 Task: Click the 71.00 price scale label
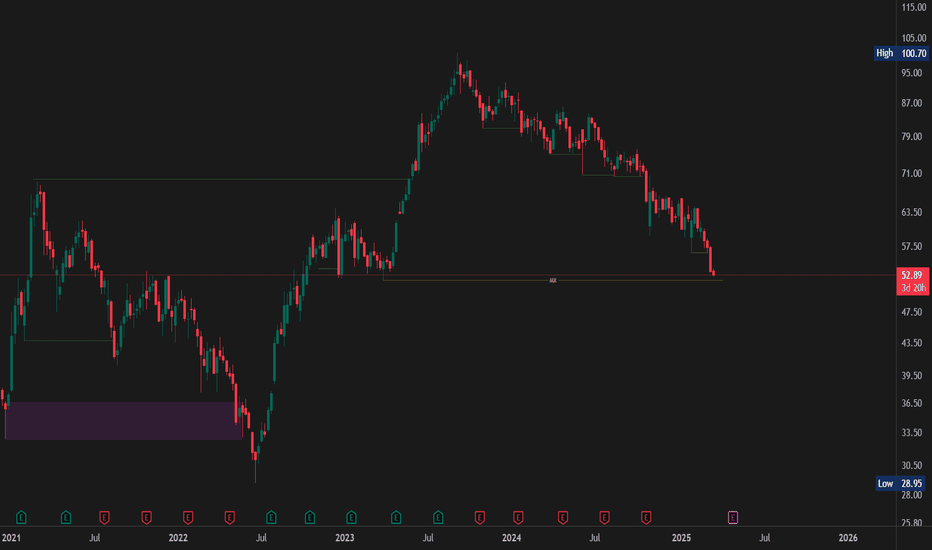point(912,174)
